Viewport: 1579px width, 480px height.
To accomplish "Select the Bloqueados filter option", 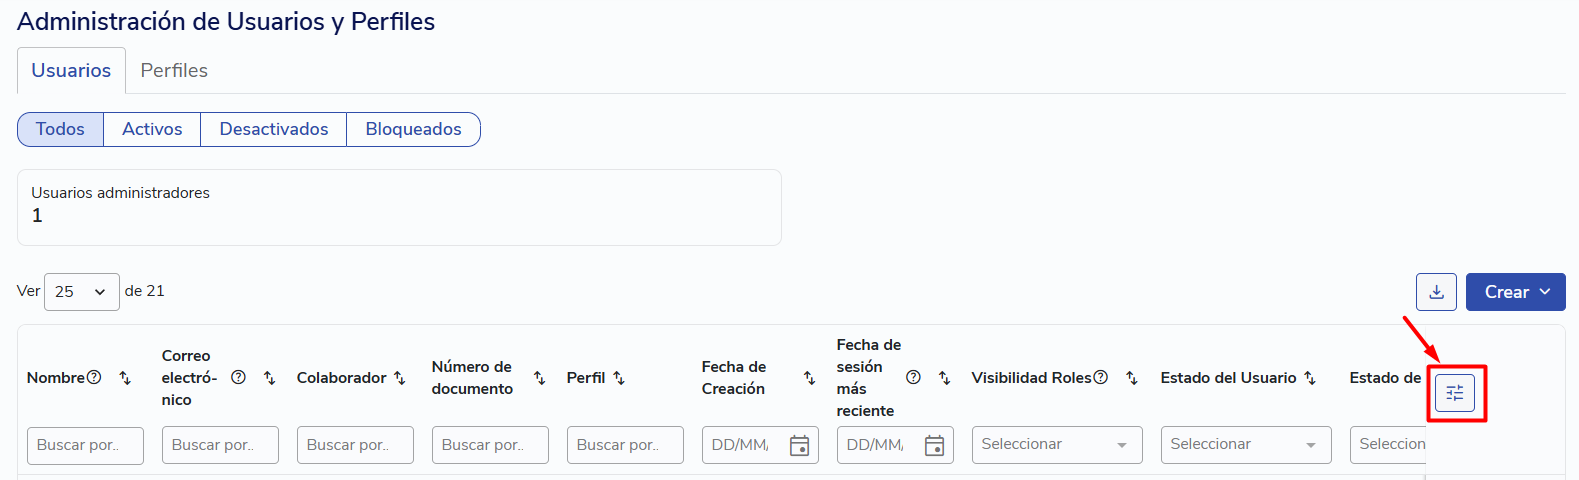I will point(413,129).
